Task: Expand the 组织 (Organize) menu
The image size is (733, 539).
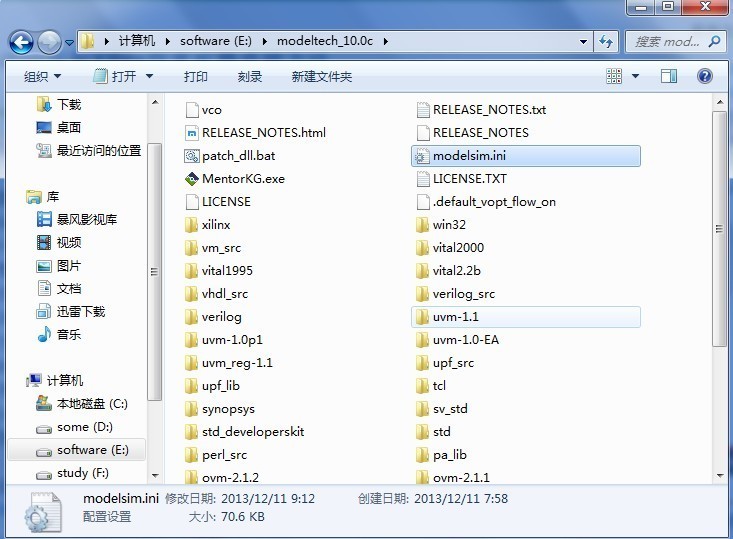Action: (x=42, y=77)
